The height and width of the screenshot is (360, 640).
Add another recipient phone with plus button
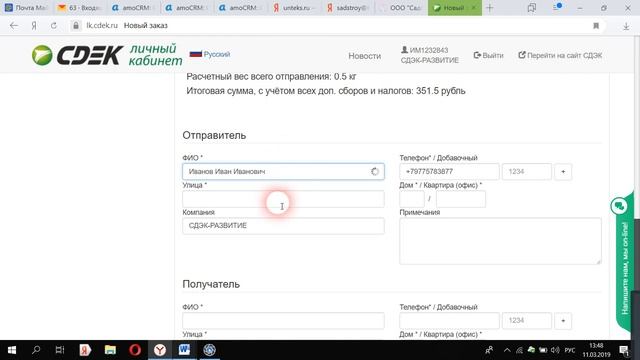(x=563, y=320)
